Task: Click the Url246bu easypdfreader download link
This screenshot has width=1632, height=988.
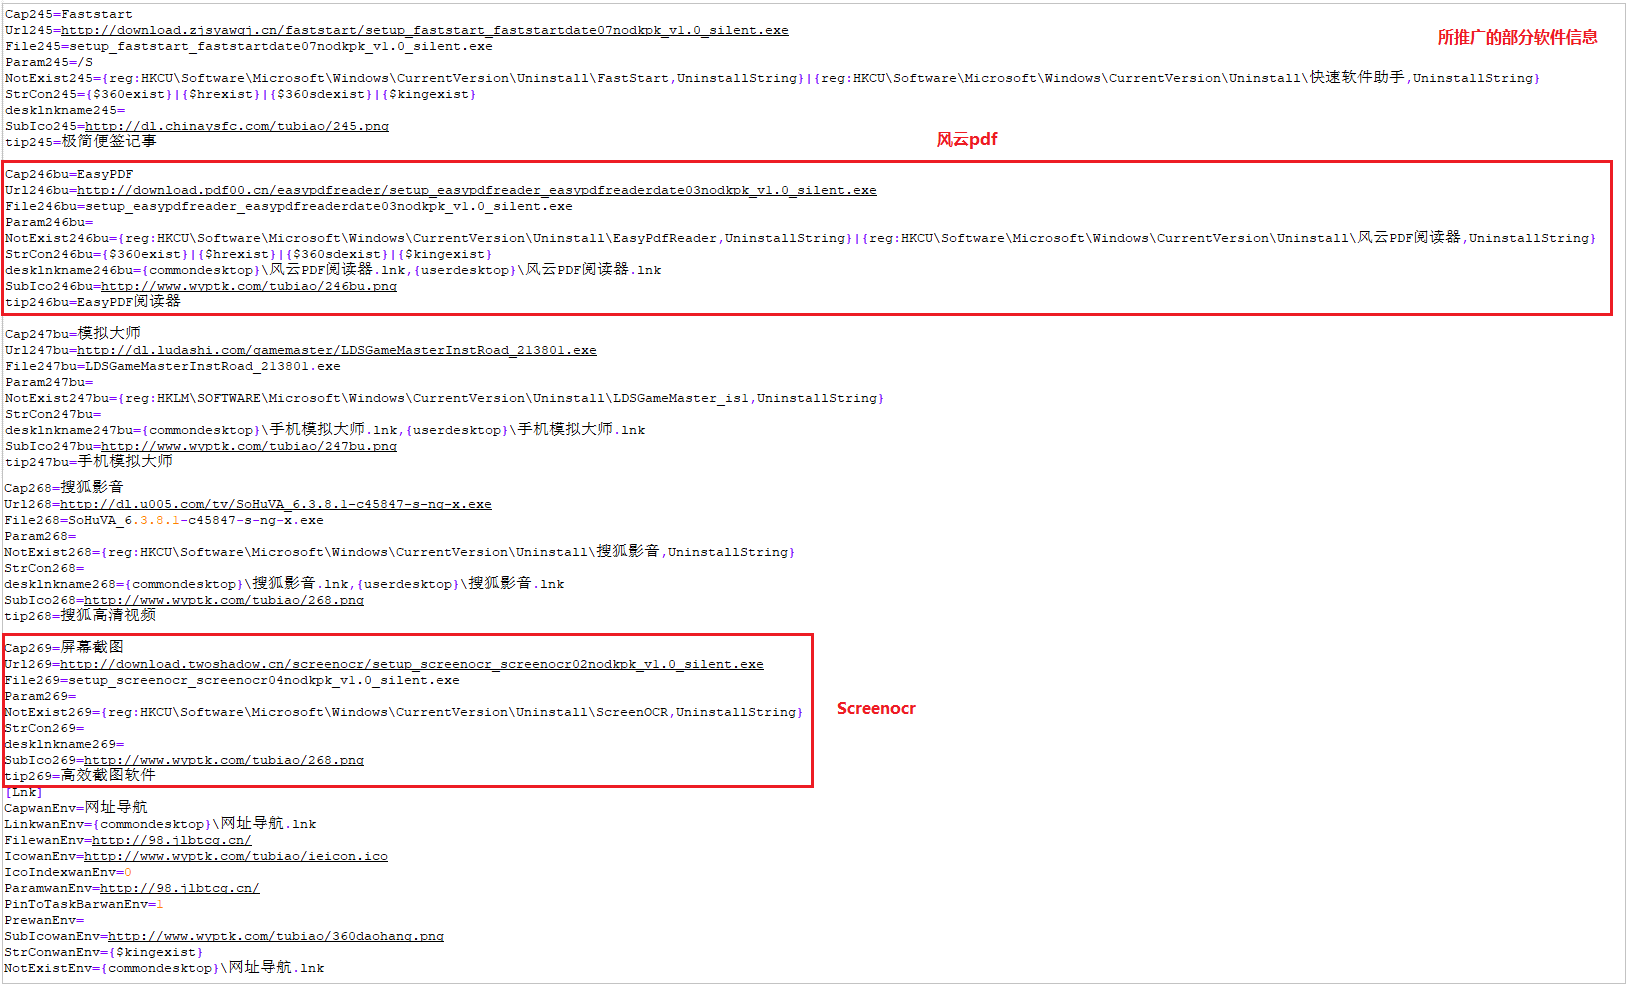Action: 476,191
